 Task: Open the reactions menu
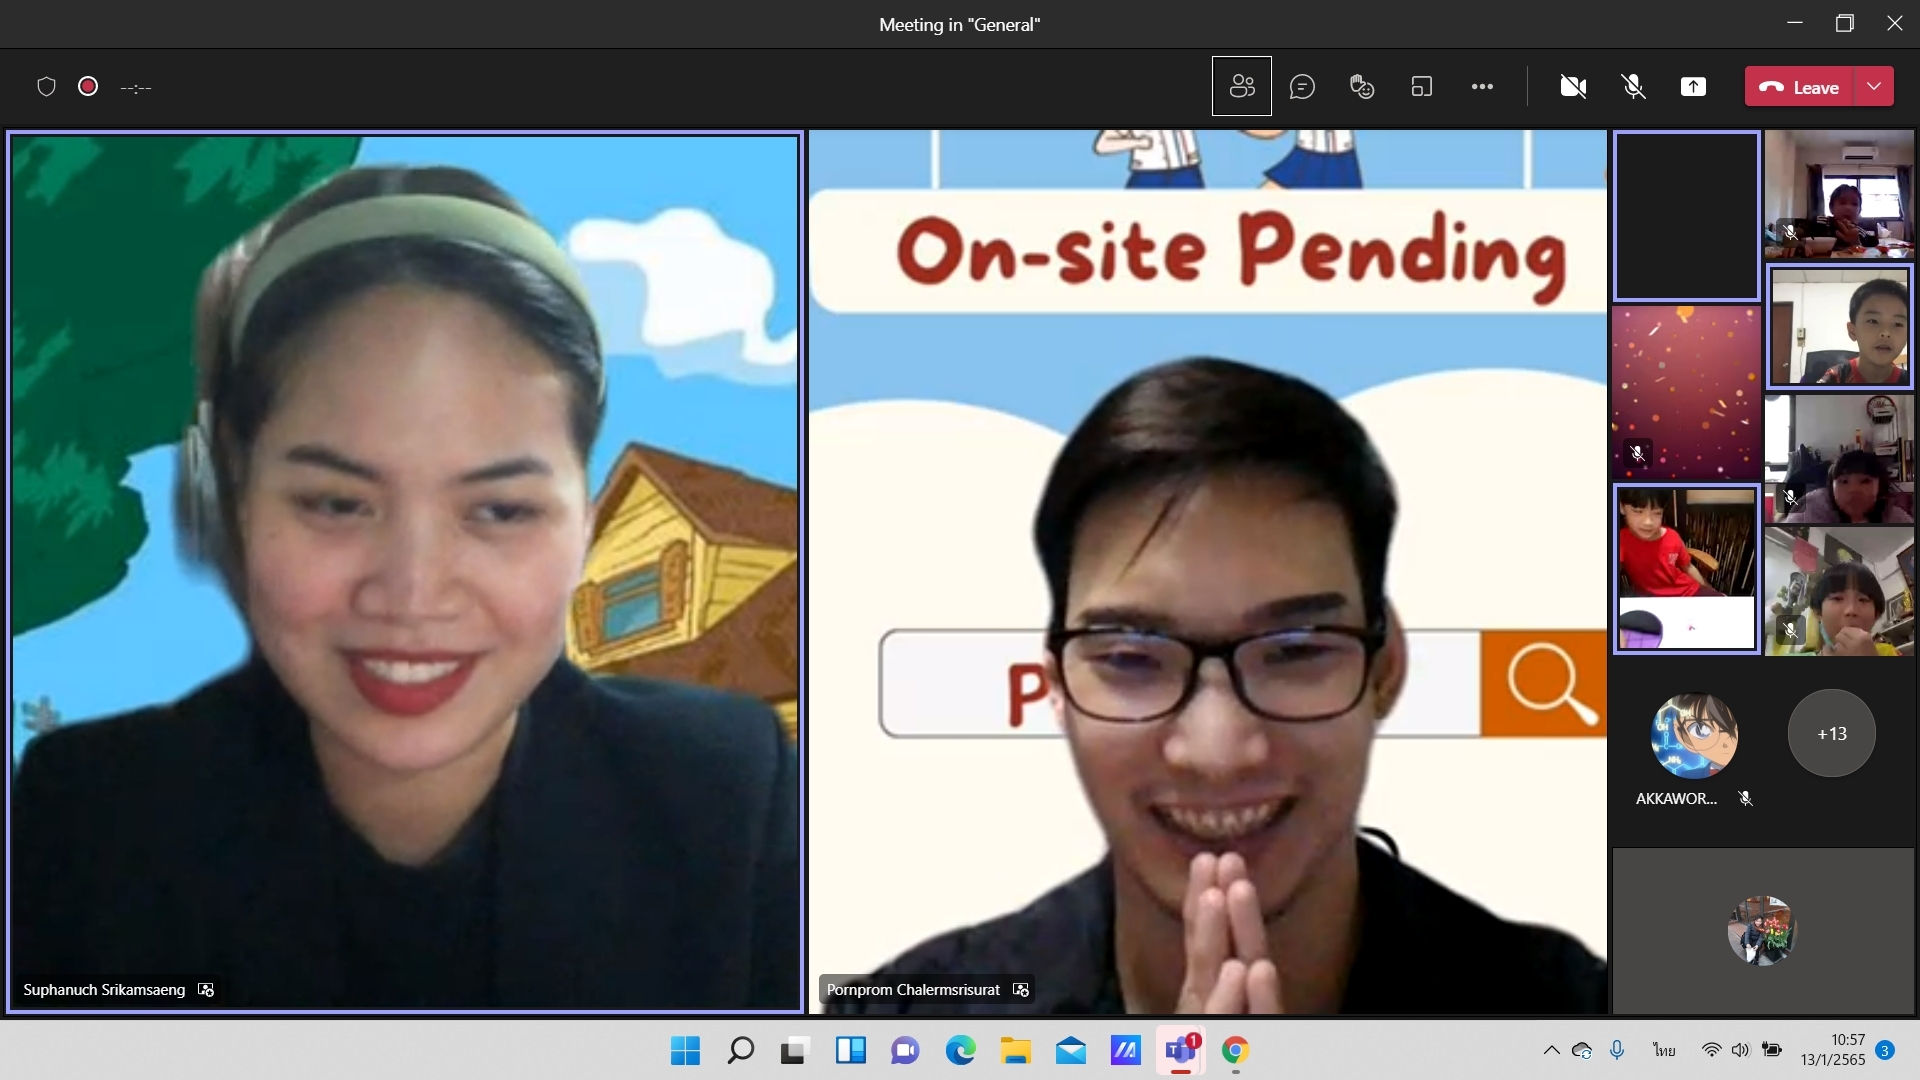pyautogui.click(x=1361, y=87)
